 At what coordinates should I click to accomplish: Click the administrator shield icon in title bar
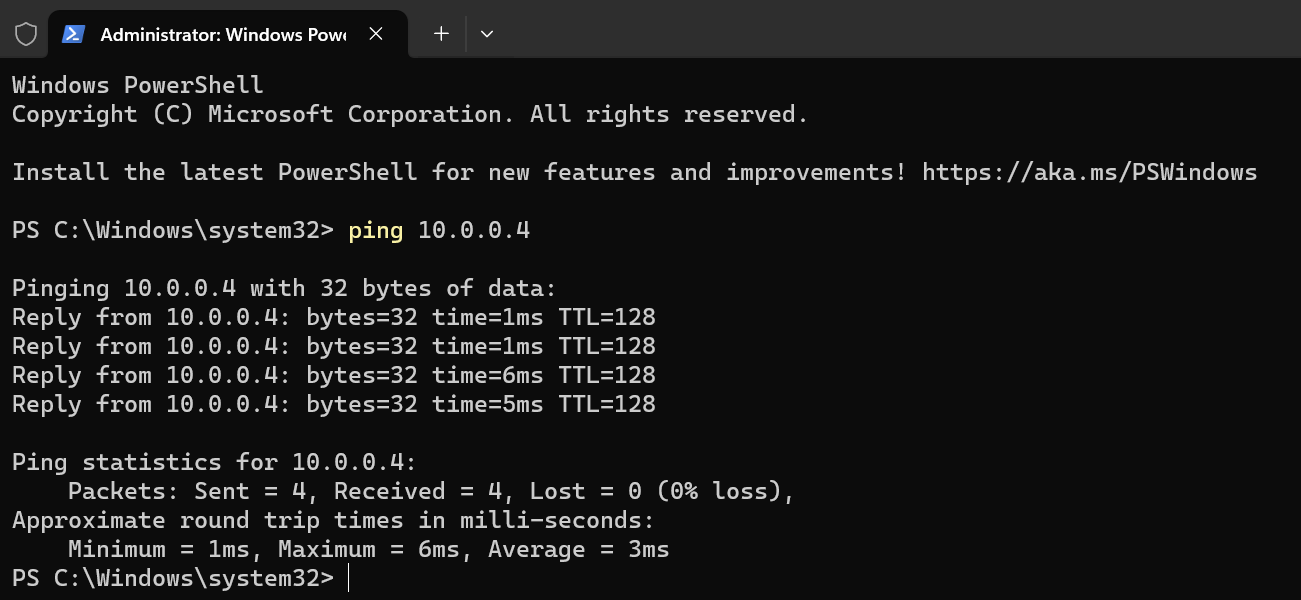coord(26,34)
